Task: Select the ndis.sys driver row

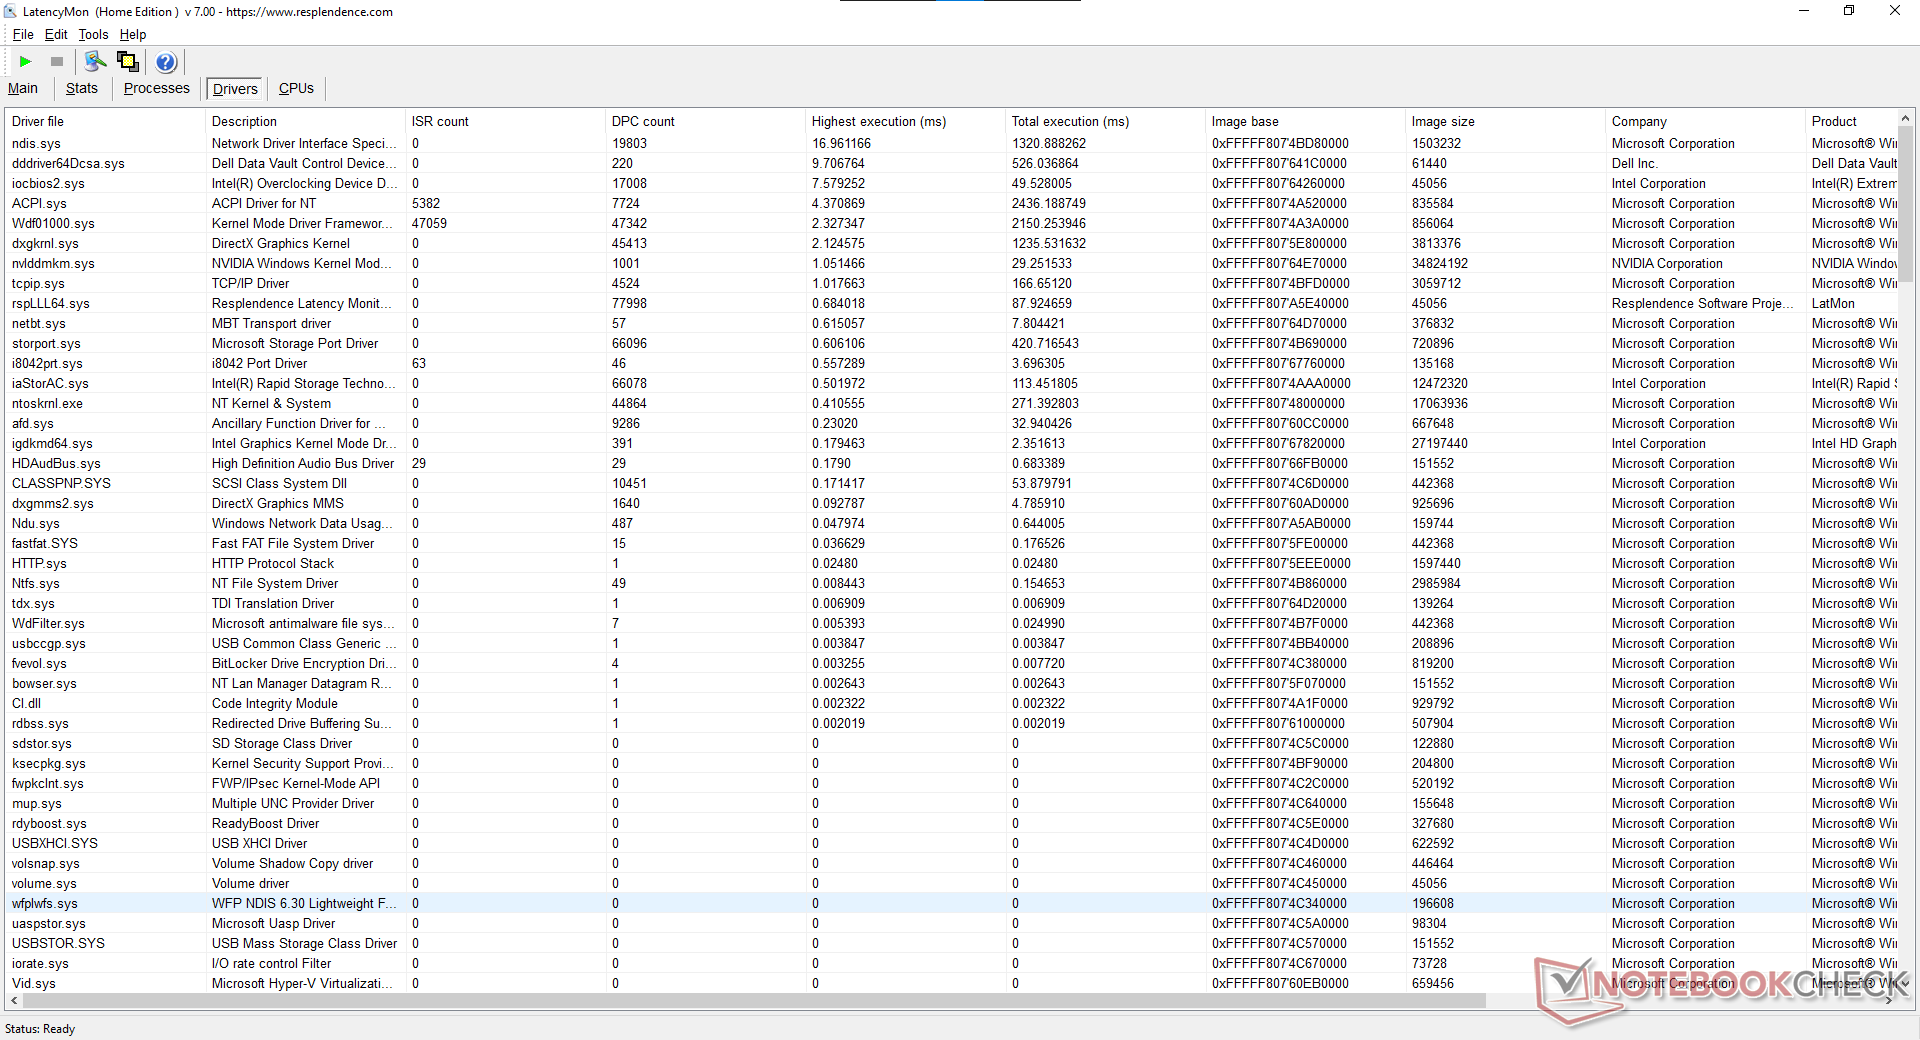Action: pos(952,143)
